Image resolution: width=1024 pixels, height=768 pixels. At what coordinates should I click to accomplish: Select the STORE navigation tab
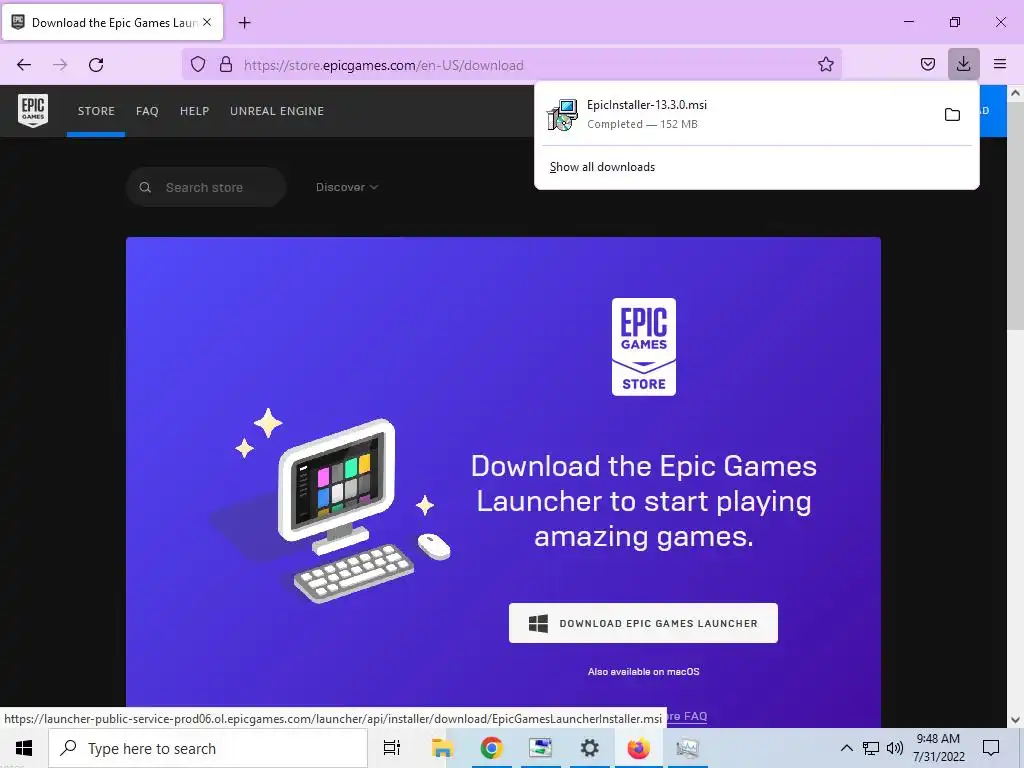(x=96, y=111)
